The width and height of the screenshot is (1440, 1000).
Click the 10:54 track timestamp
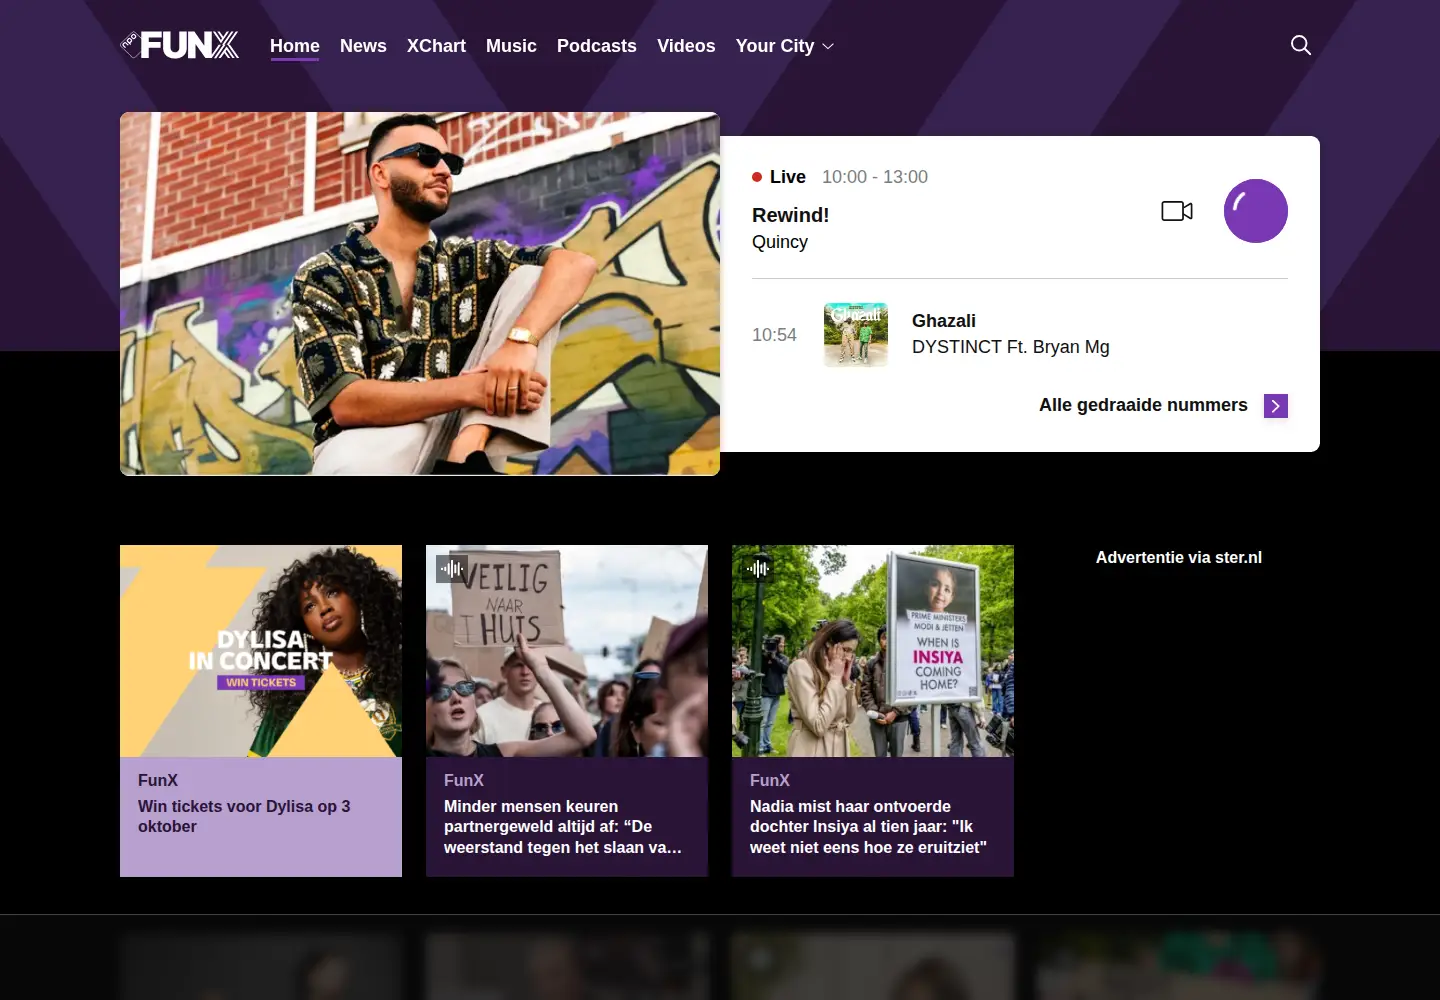coord(774,335)
